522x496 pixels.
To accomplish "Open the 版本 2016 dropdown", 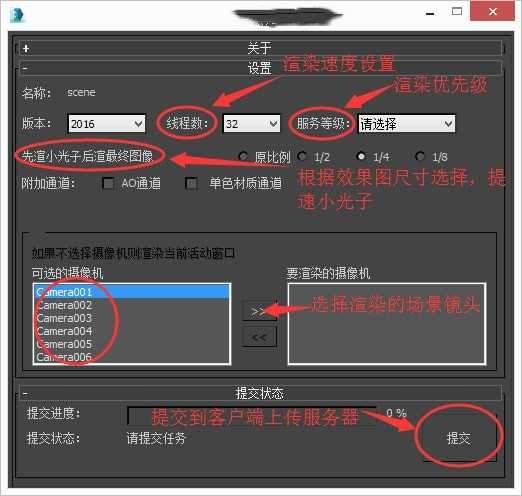I will coord(107,124).
